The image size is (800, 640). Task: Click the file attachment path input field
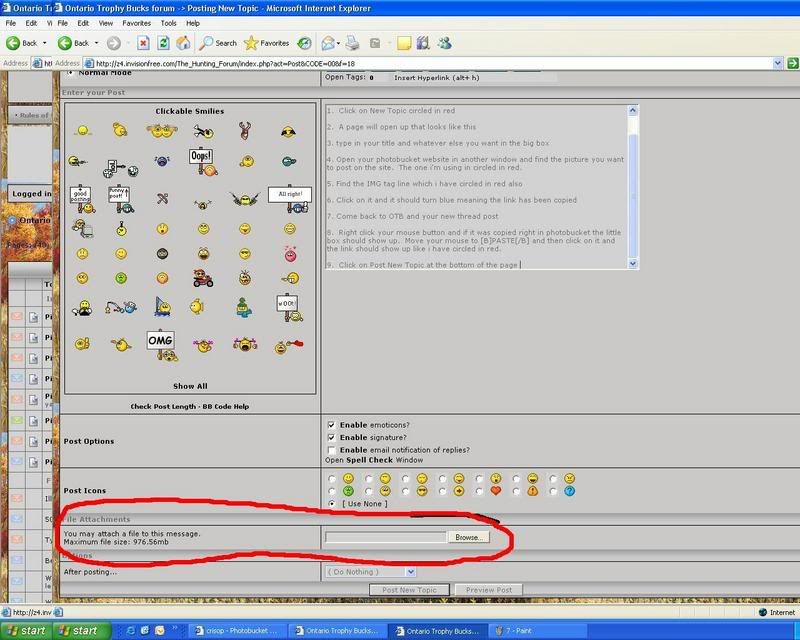pos(386,537)
